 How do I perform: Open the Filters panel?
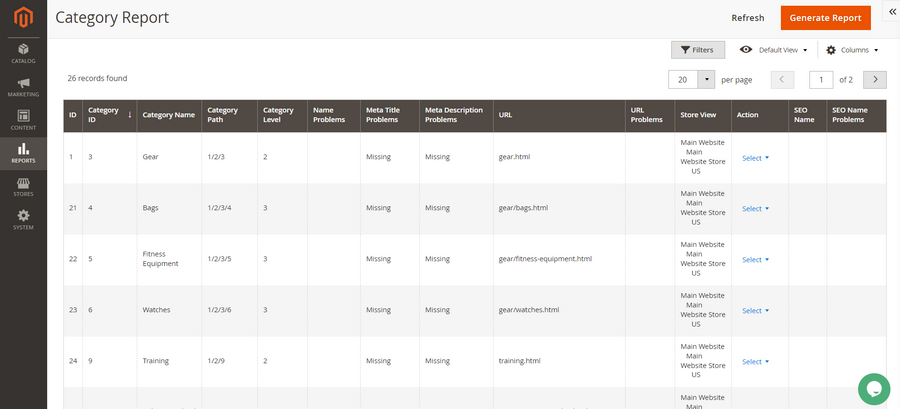click(x=698, y=50)
